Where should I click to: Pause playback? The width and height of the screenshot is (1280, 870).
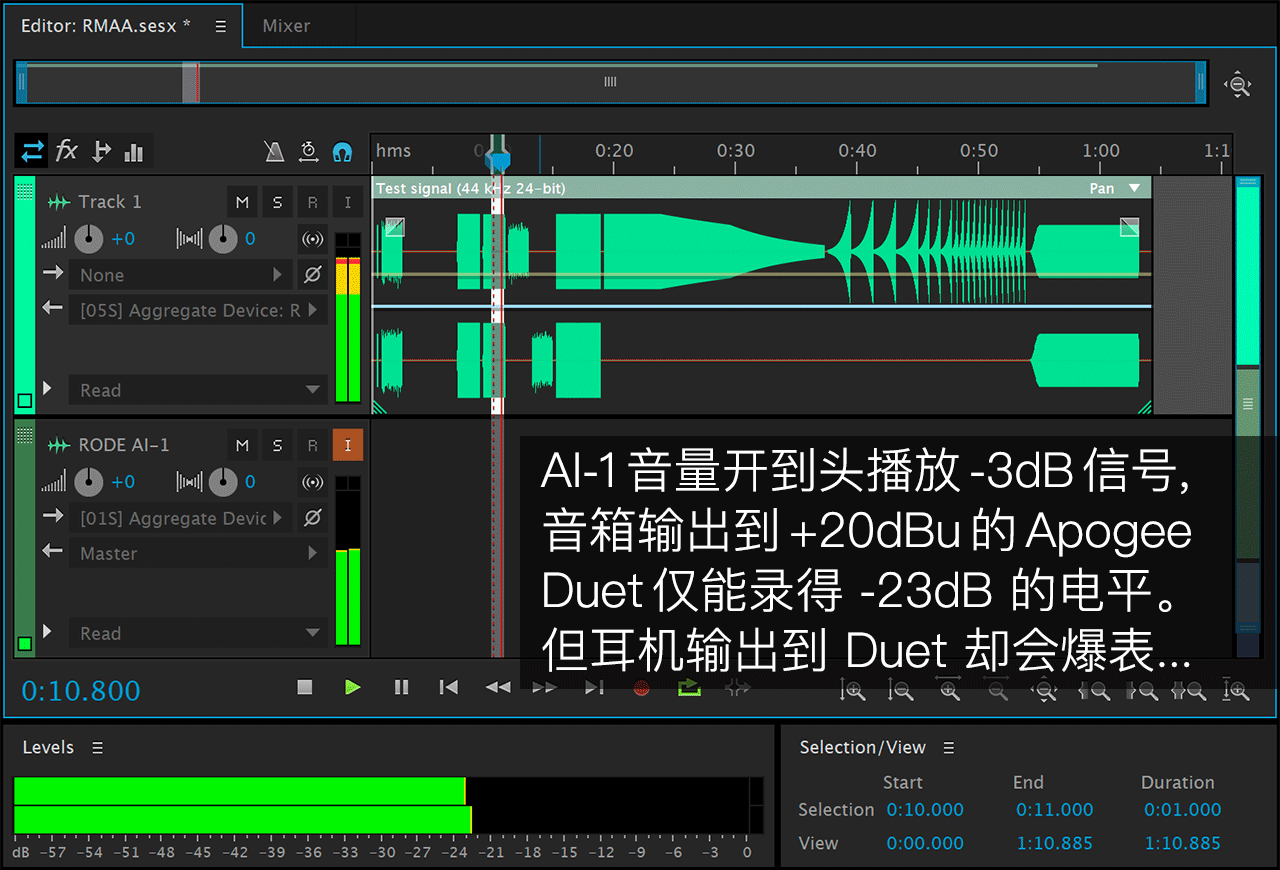tap(401, 687)
